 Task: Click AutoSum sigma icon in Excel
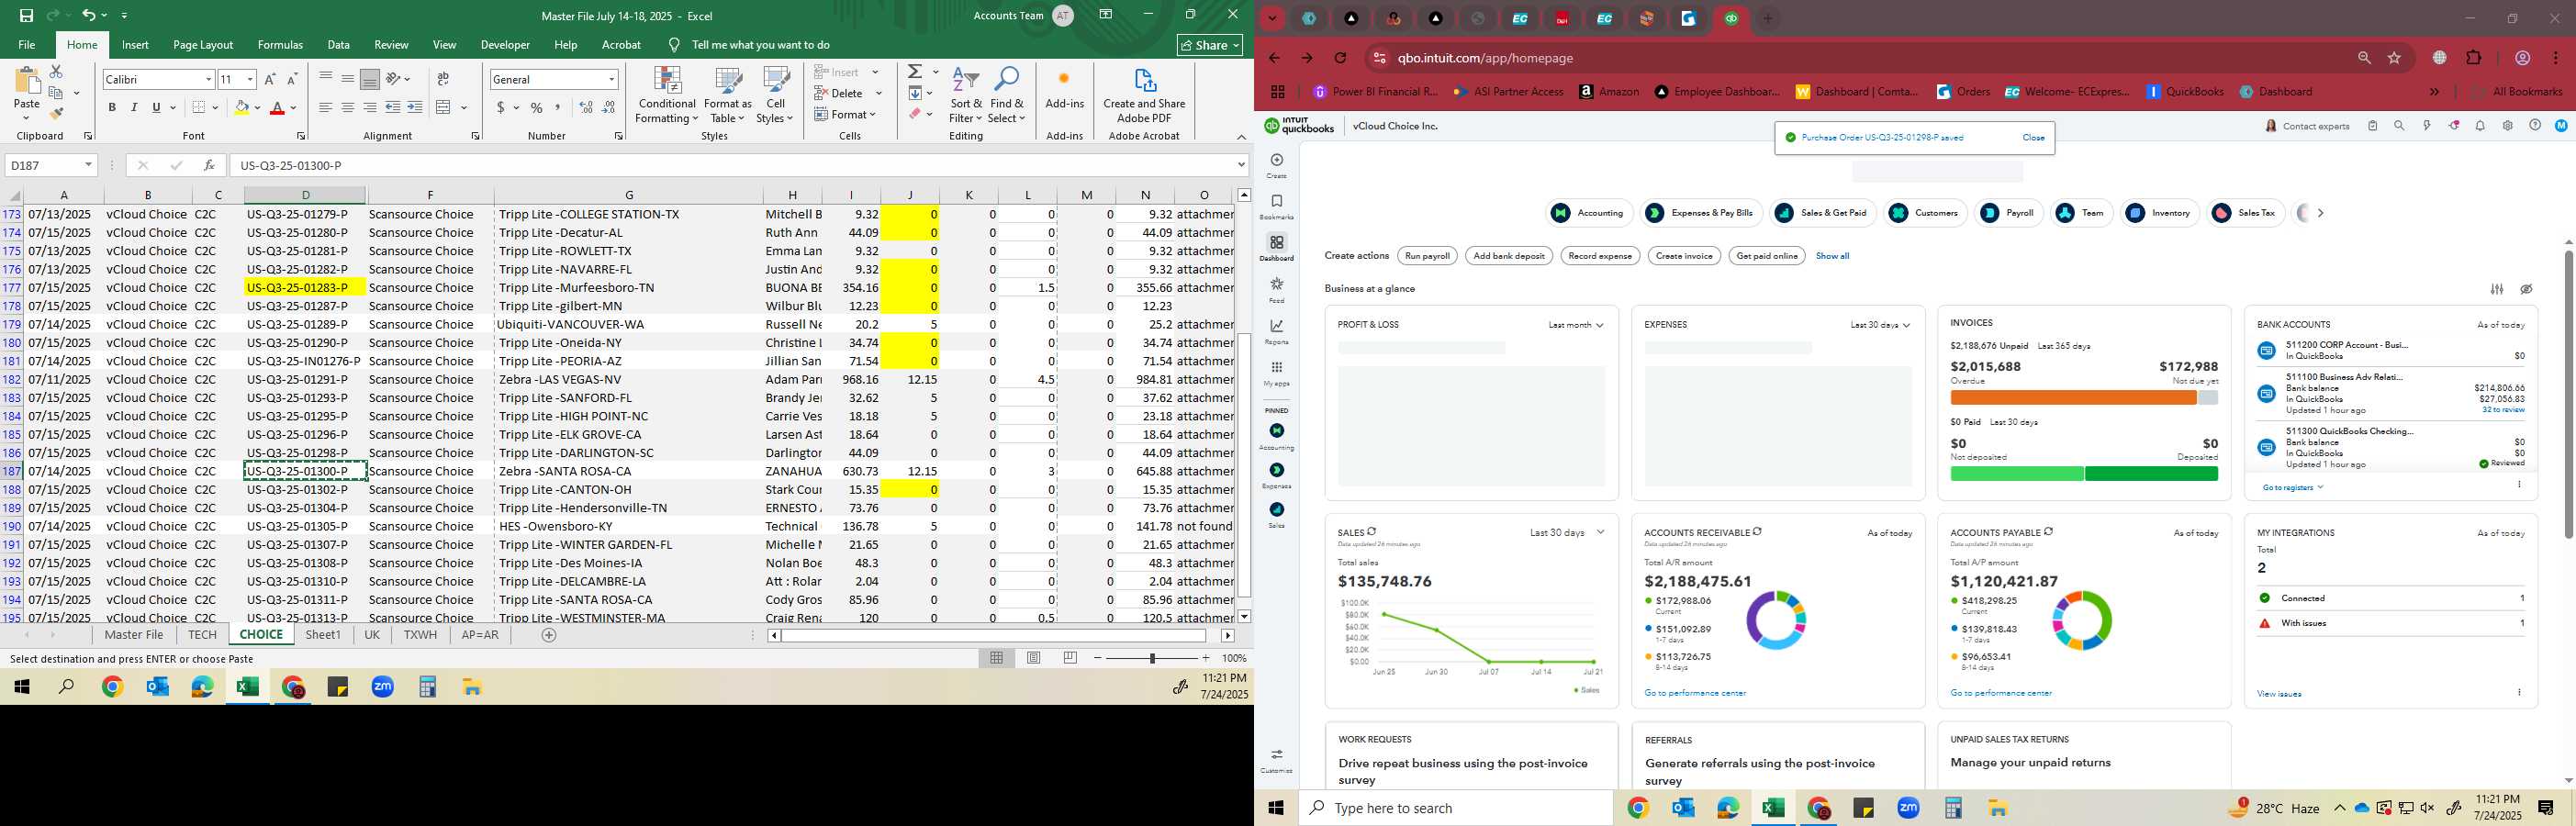[914, 72]
